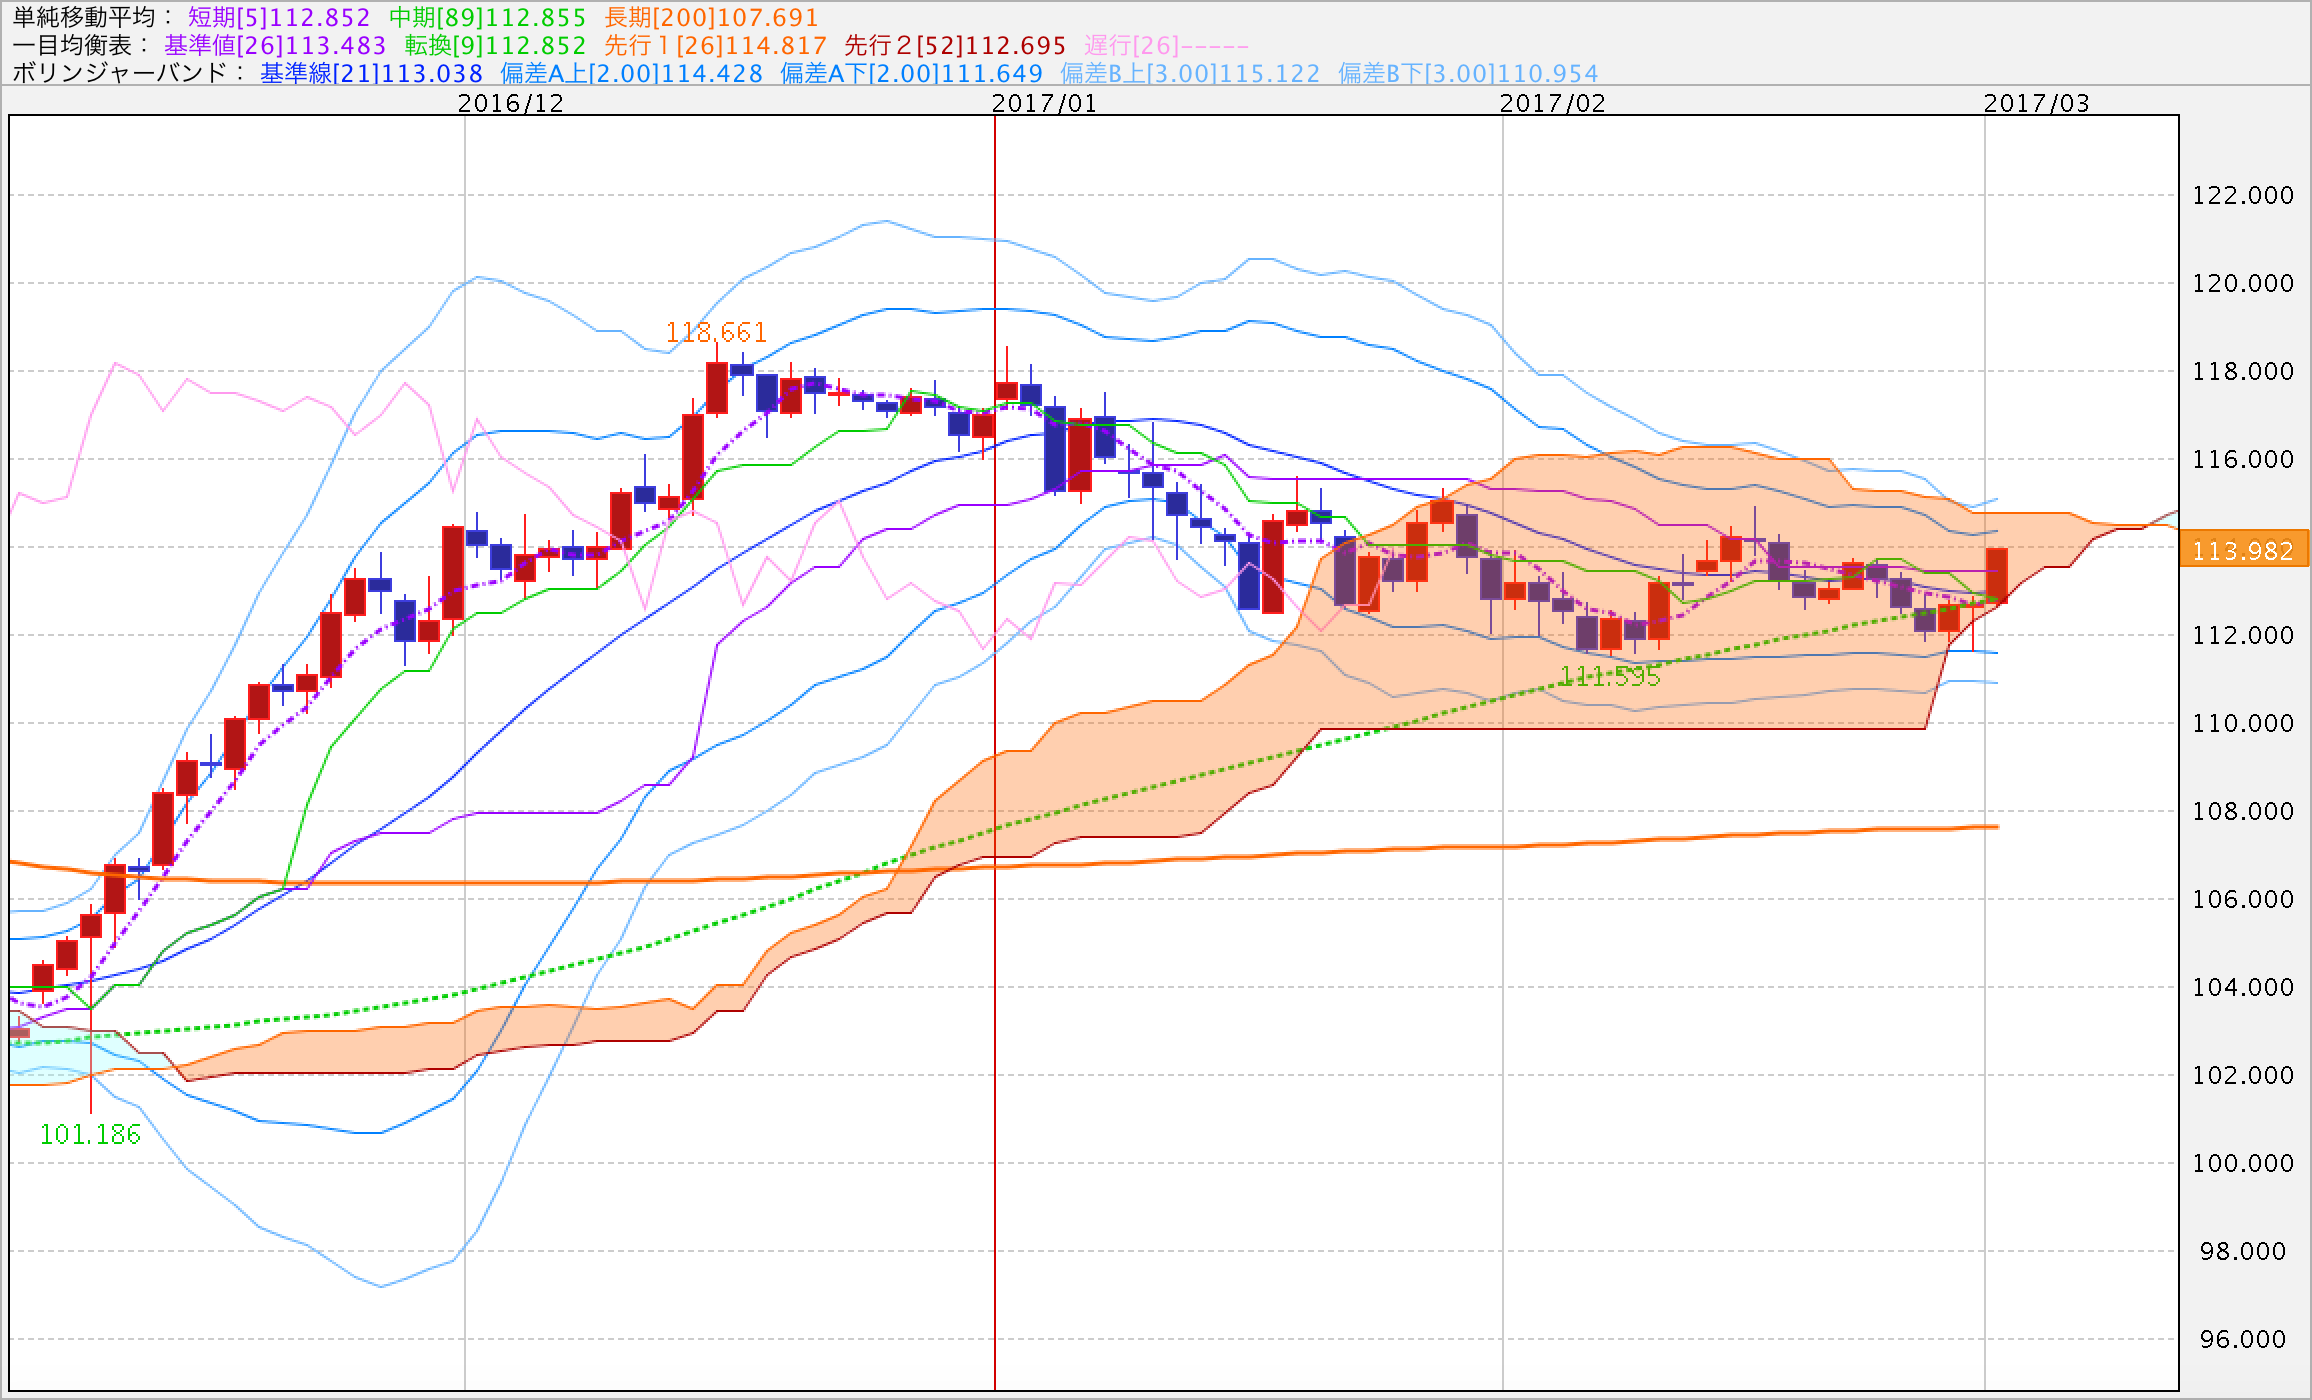Click the 2017/01 date axis label
The height and width of the screenshot is (1400, 2312).
[x=1044, y=104]
